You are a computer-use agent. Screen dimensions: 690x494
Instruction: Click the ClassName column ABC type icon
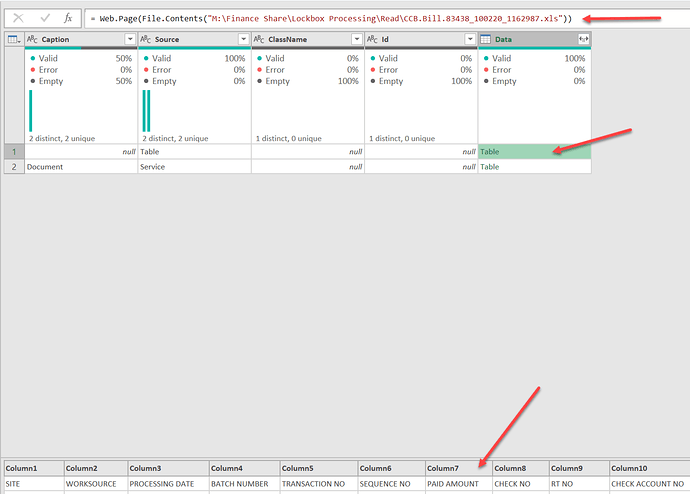[x=259, y=39]
